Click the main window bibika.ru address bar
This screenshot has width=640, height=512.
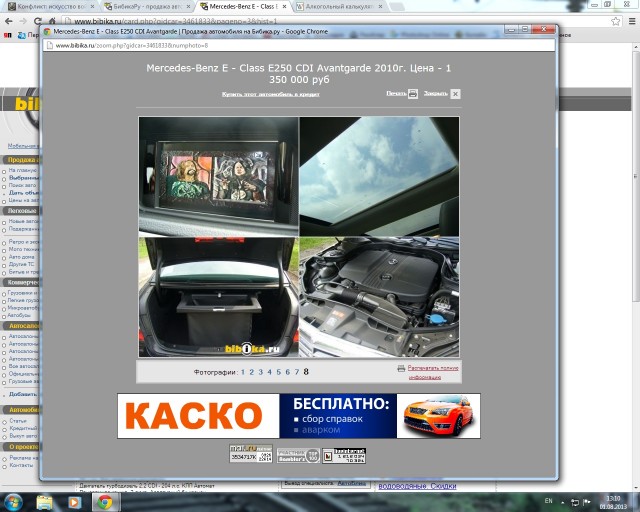(335, 21)
